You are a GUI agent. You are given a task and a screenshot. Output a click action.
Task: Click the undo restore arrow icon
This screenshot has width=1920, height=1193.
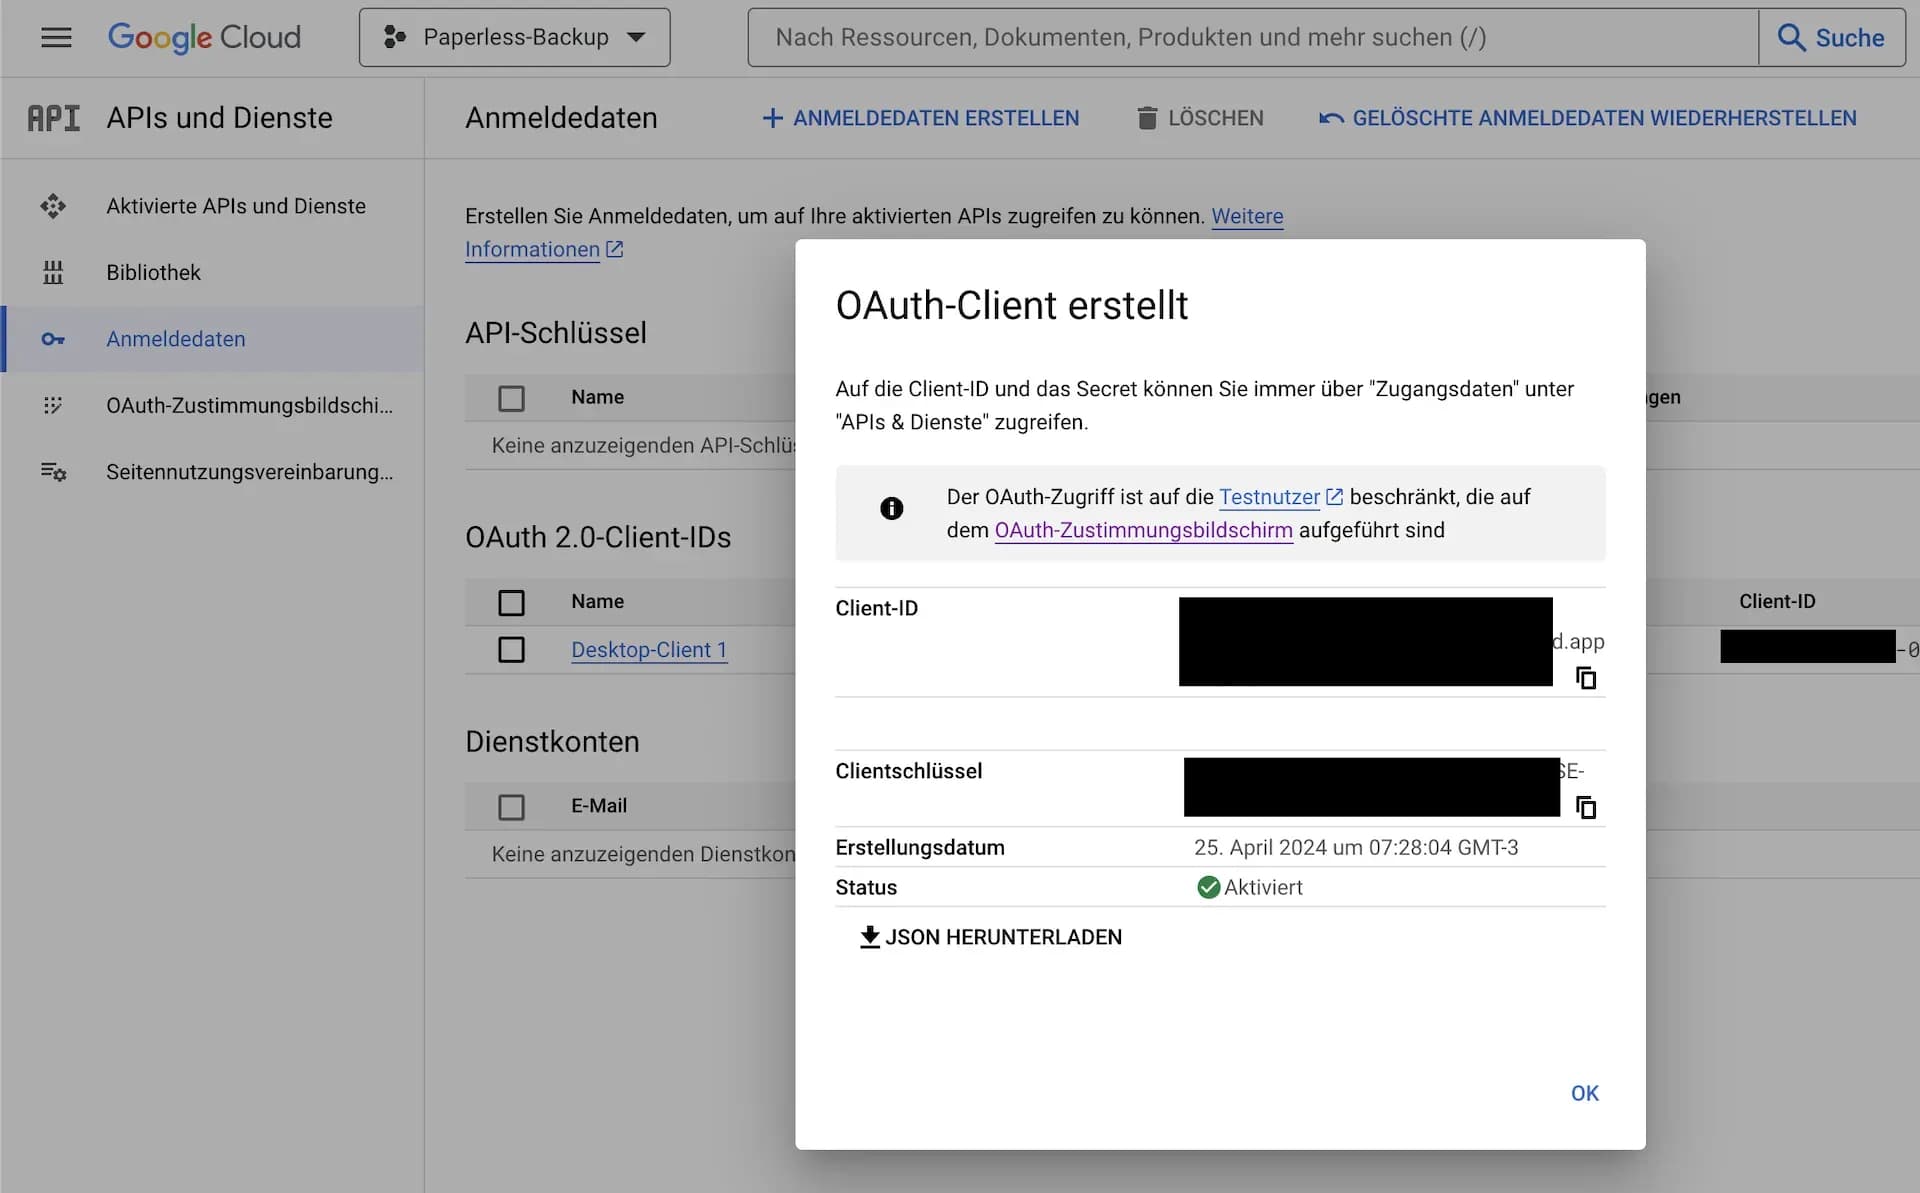coord(1331,118)
